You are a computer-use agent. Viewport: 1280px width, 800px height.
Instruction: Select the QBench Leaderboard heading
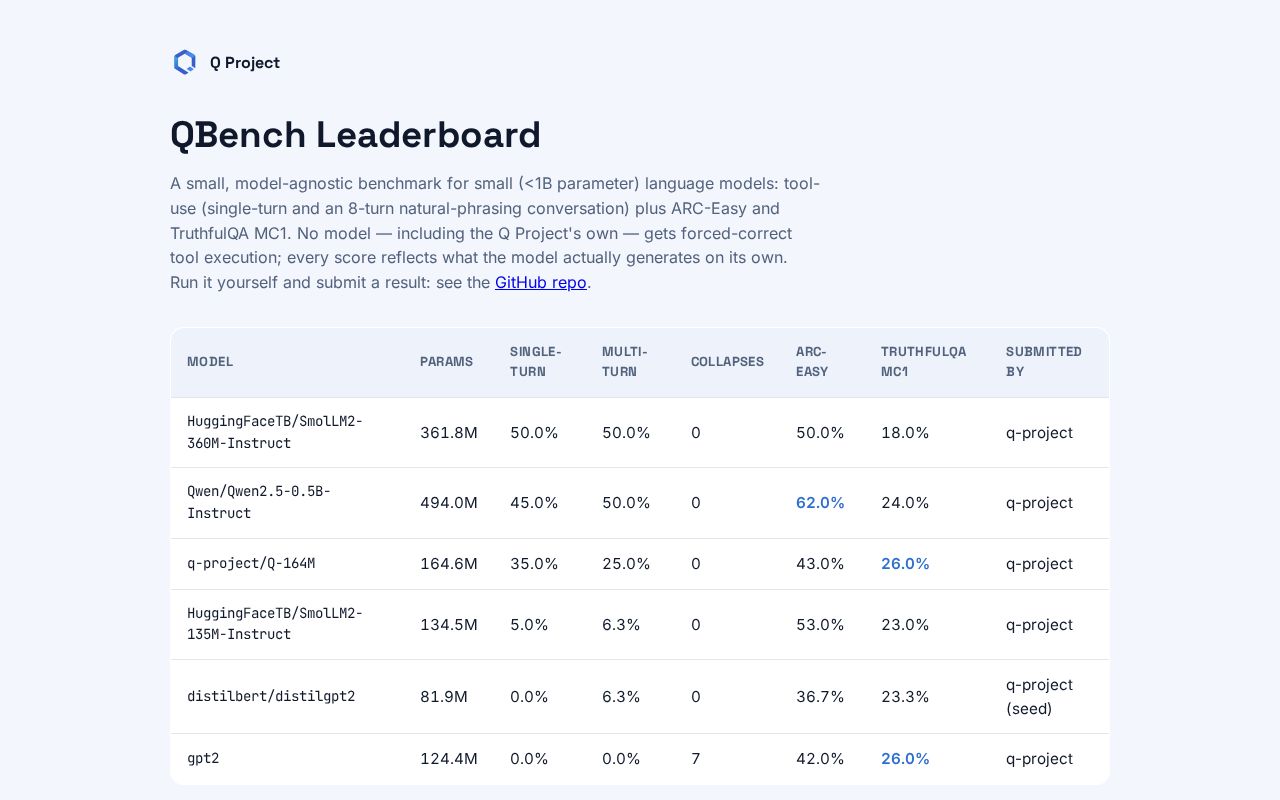[355, 135]
